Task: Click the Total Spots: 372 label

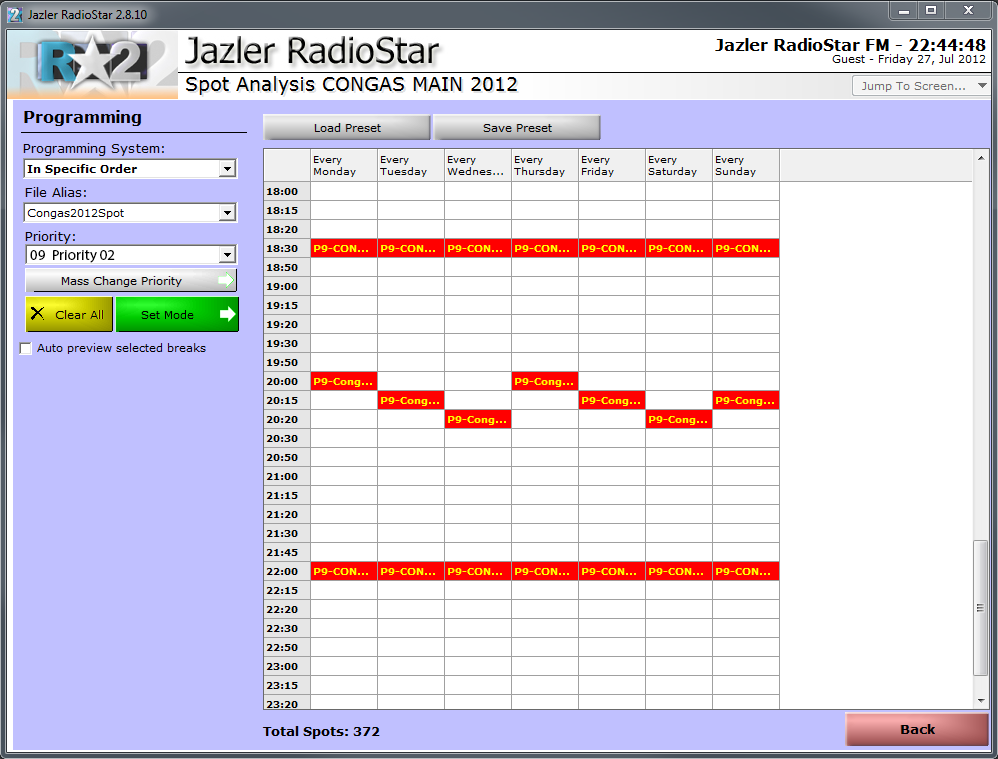Action: (x=321, y=731)
